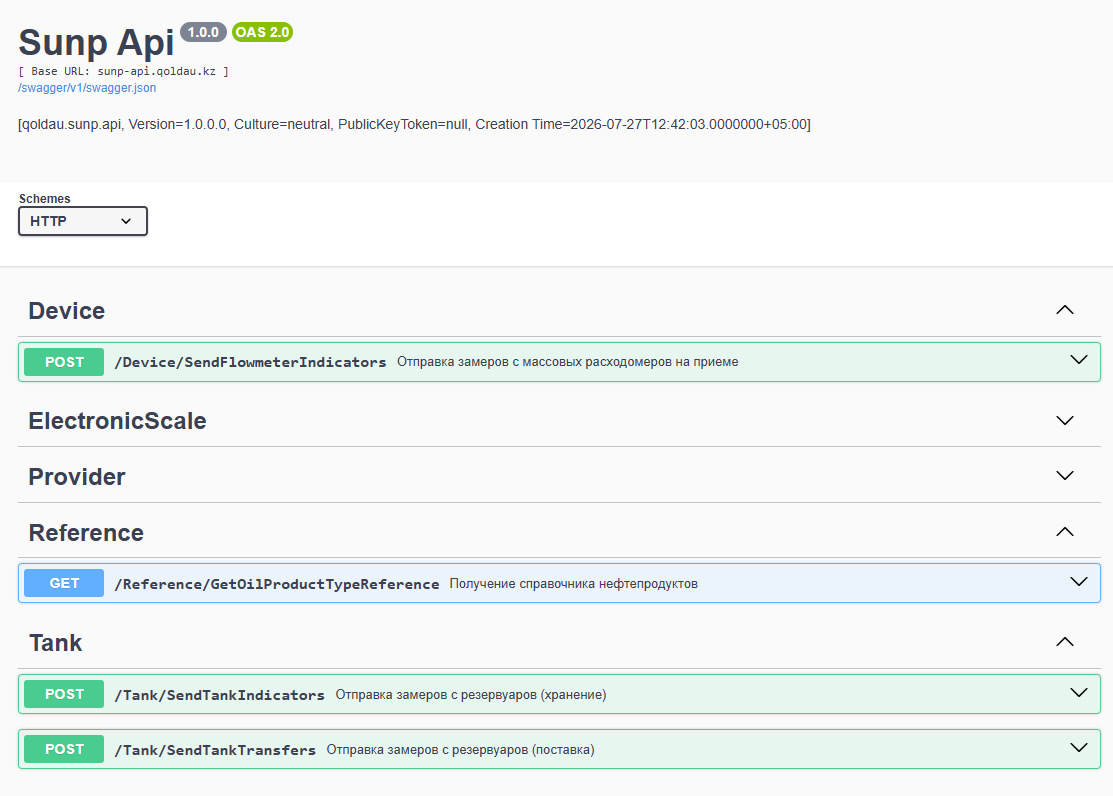This screenshot has width=1113, height=796.
Task: Click description 'Отправка замеров с массовых расходомеров на приеме'
Action: (x=568, y=362)
